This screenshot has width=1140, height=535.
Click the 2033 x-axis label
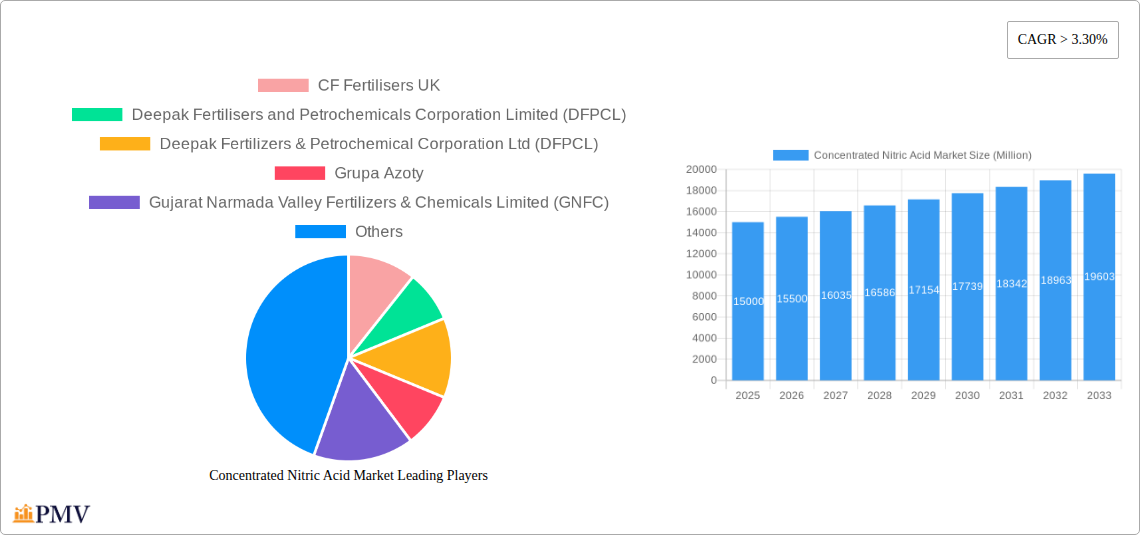pyautogui.click(x=1099, y=395)
